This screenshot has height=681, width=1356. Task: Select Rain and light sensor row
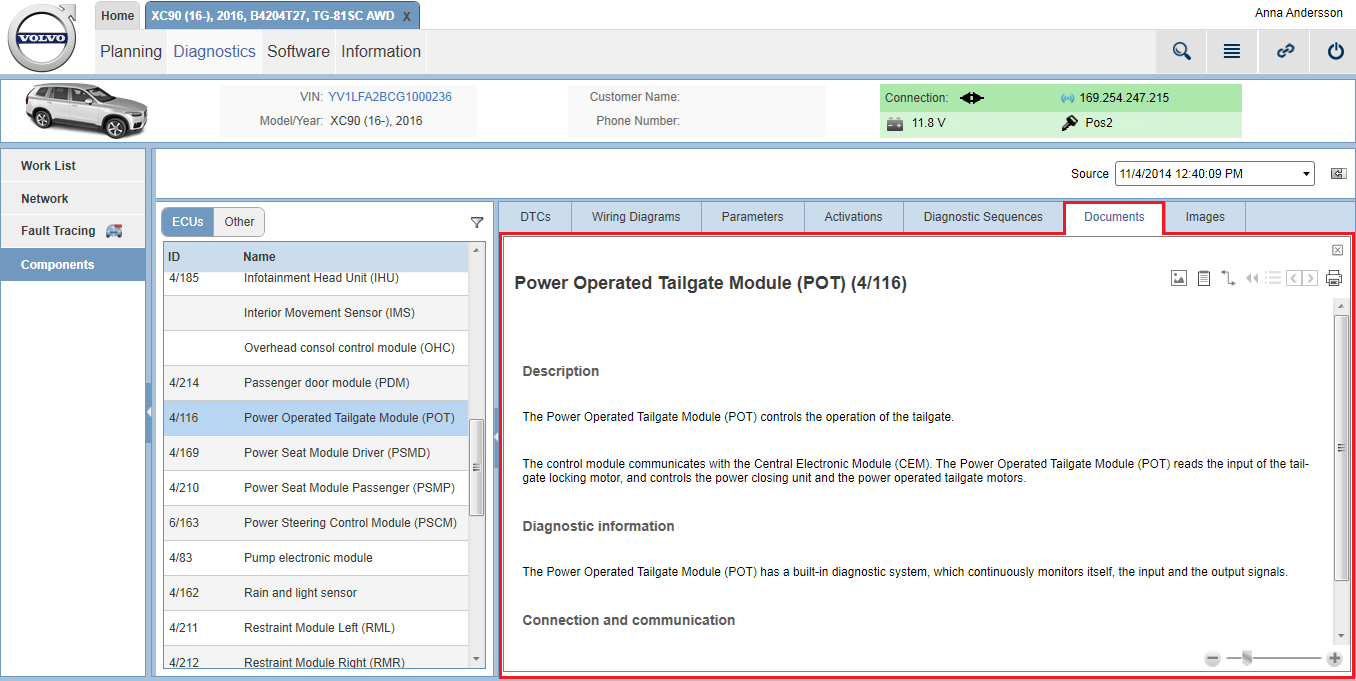[x=315, y=593]
